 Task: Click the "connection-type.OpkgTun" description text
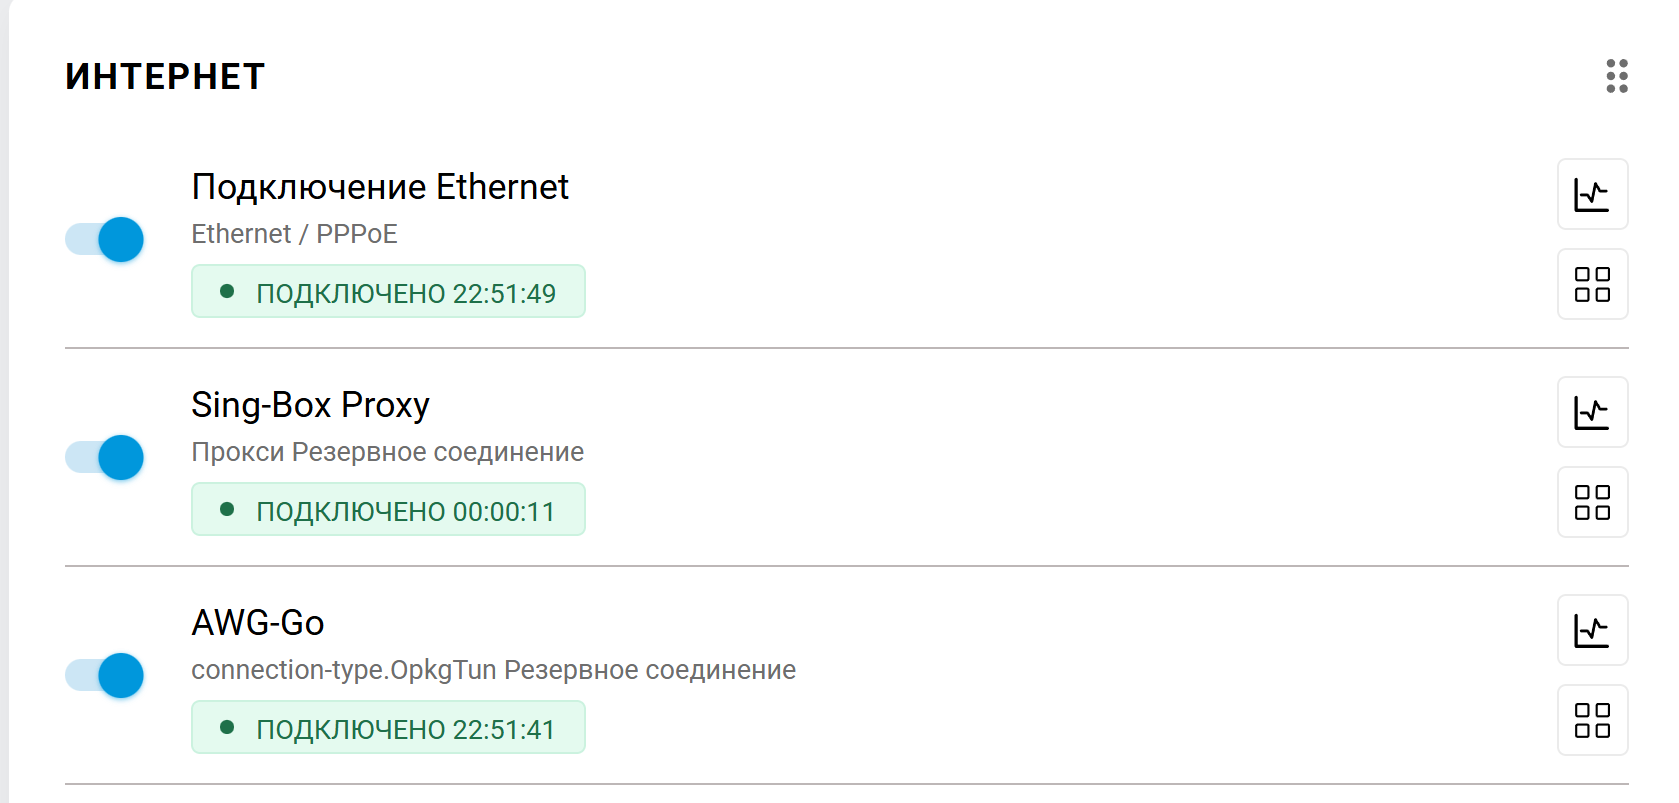[344, 670]
